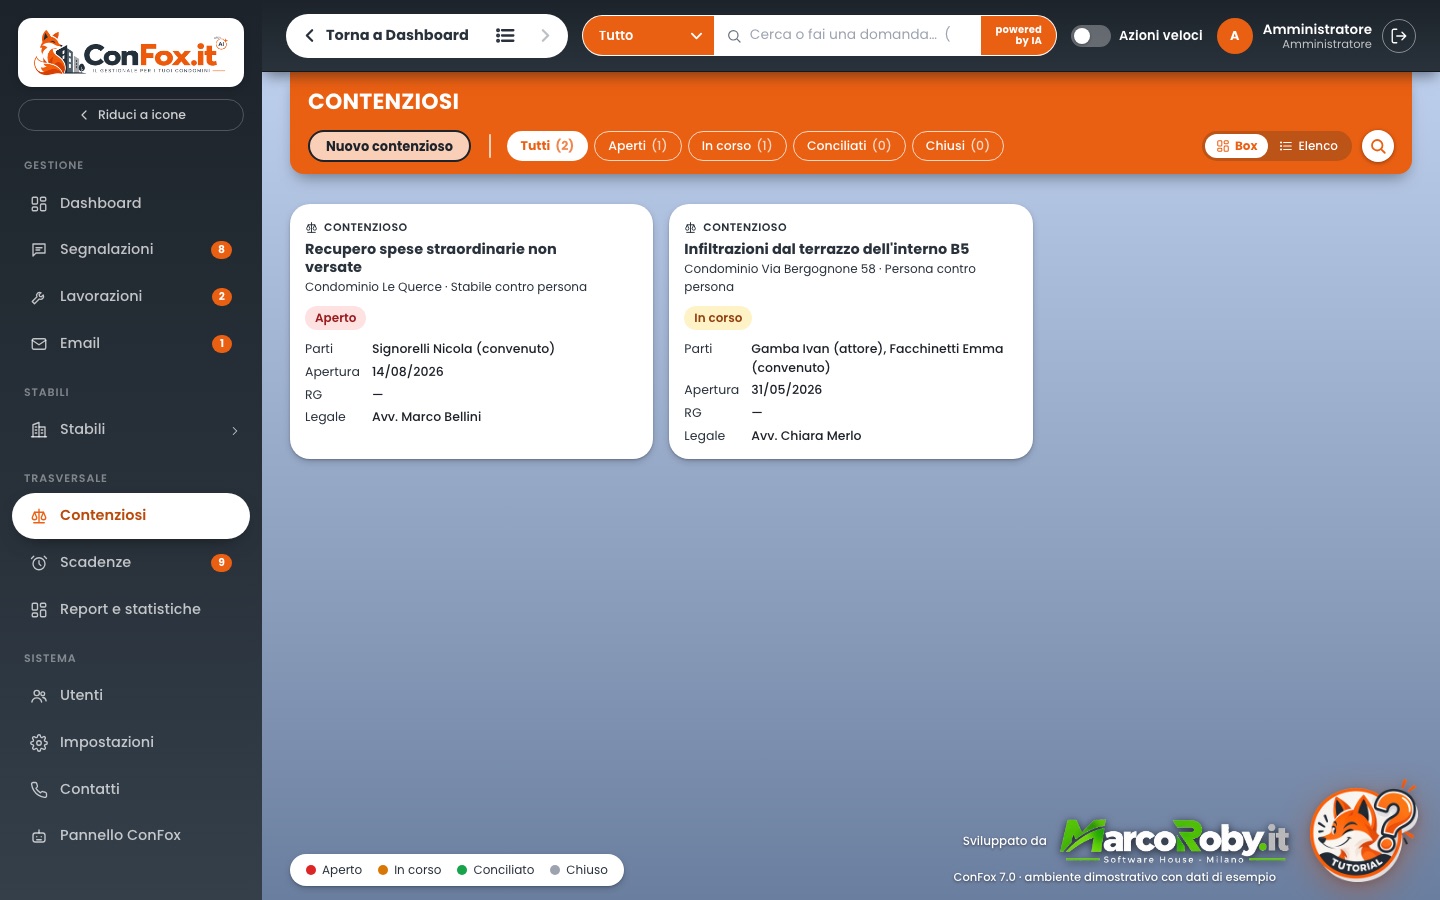1440x900 pixels.
Task: Collapse sidebar with Riduci a icone
Action: click(131, 115)
